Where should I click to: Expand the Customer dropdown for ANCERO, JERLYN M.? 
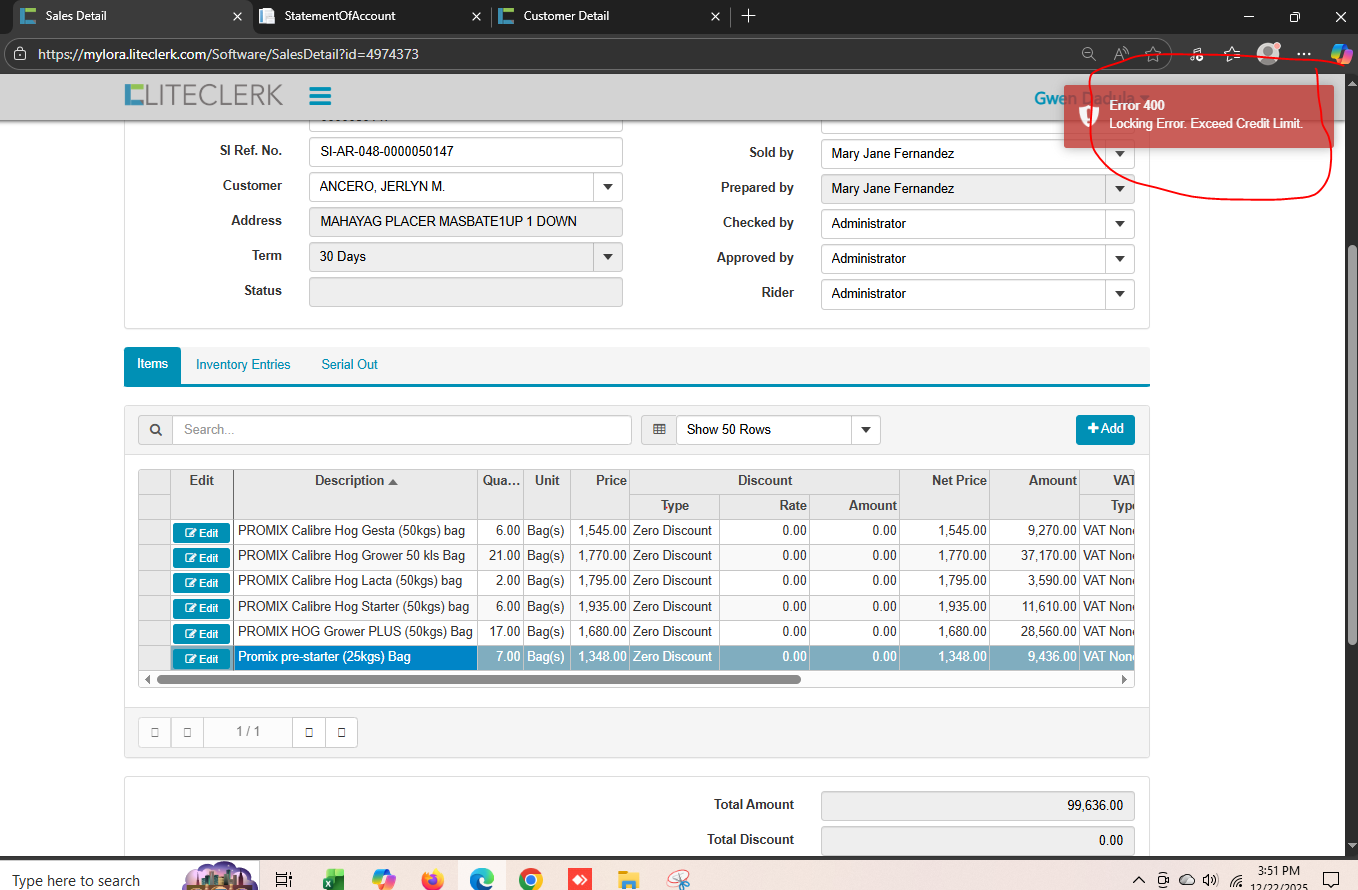[607, 187]
